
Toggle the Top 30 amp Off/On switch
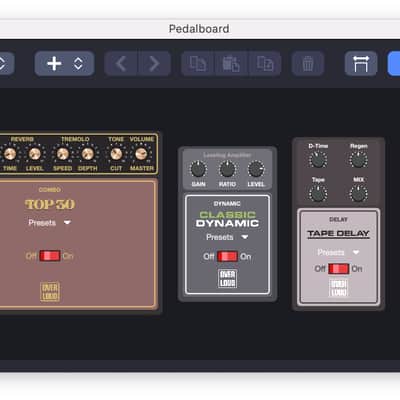point(50,256)
